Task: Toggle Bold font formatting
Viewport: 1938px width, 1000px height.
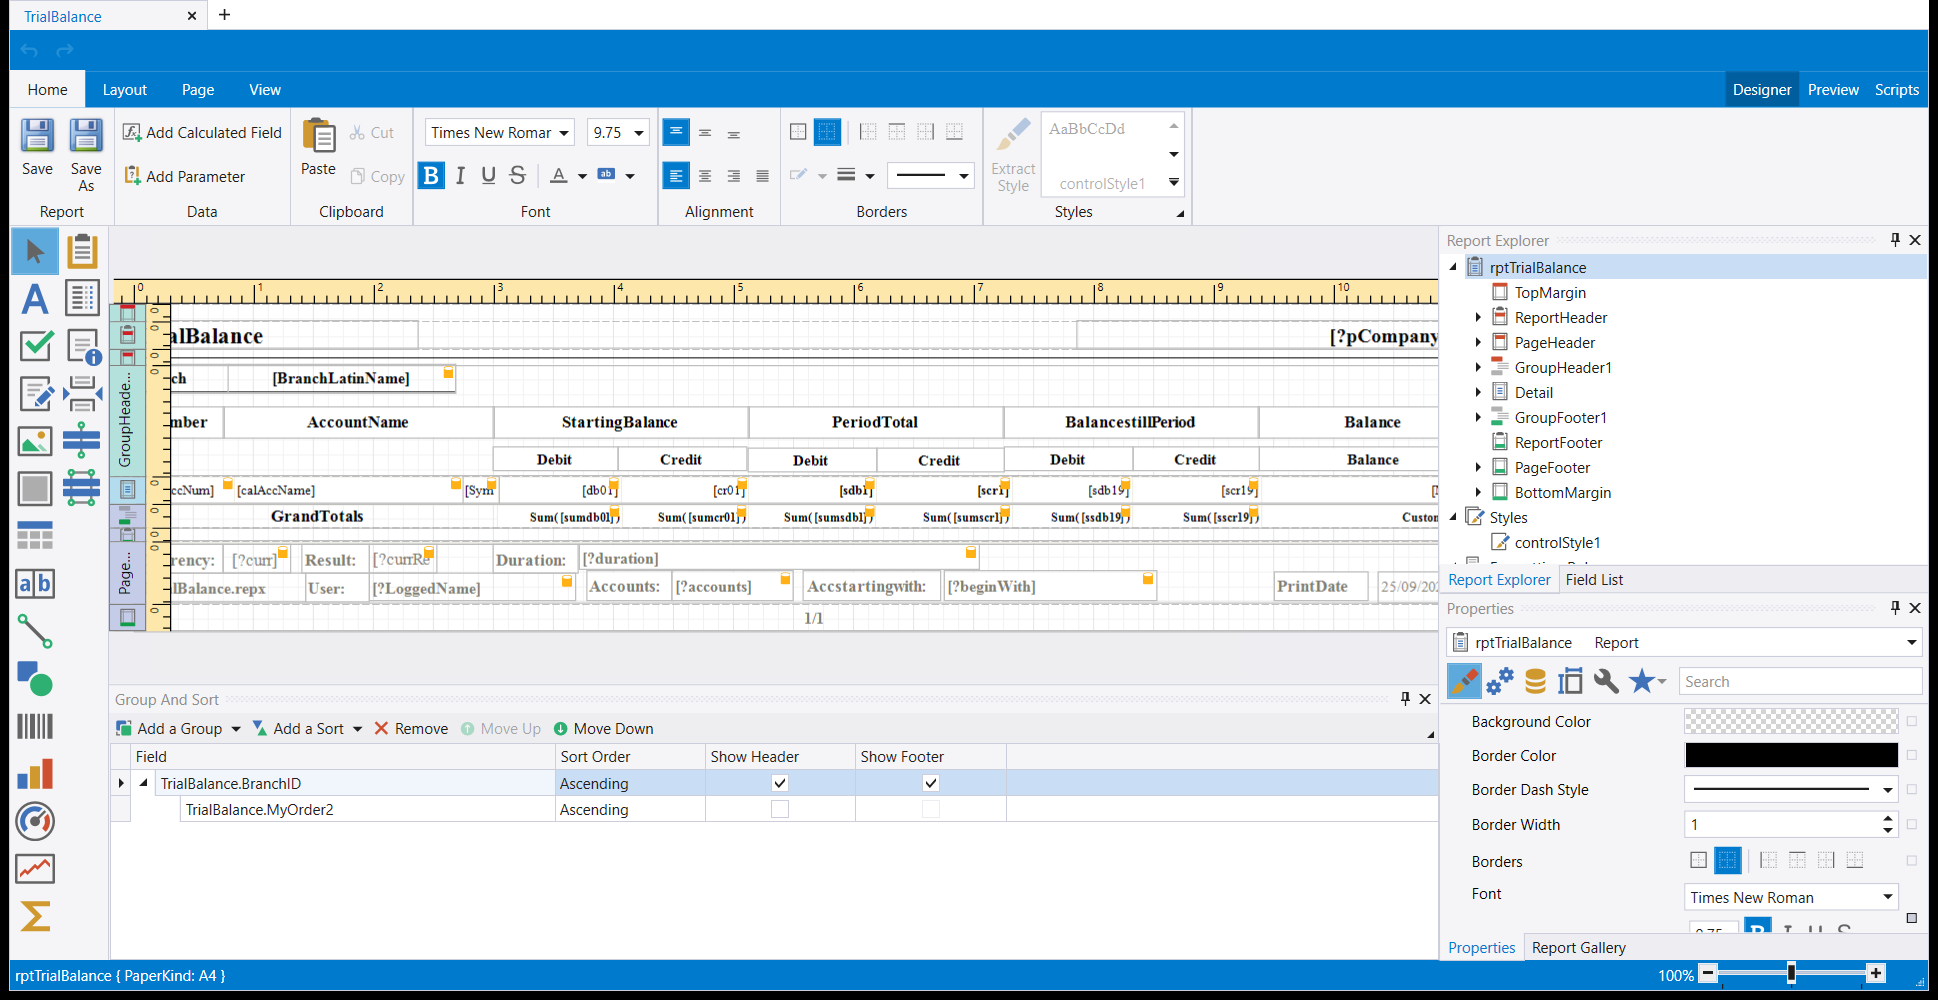Action: [431, 176]
